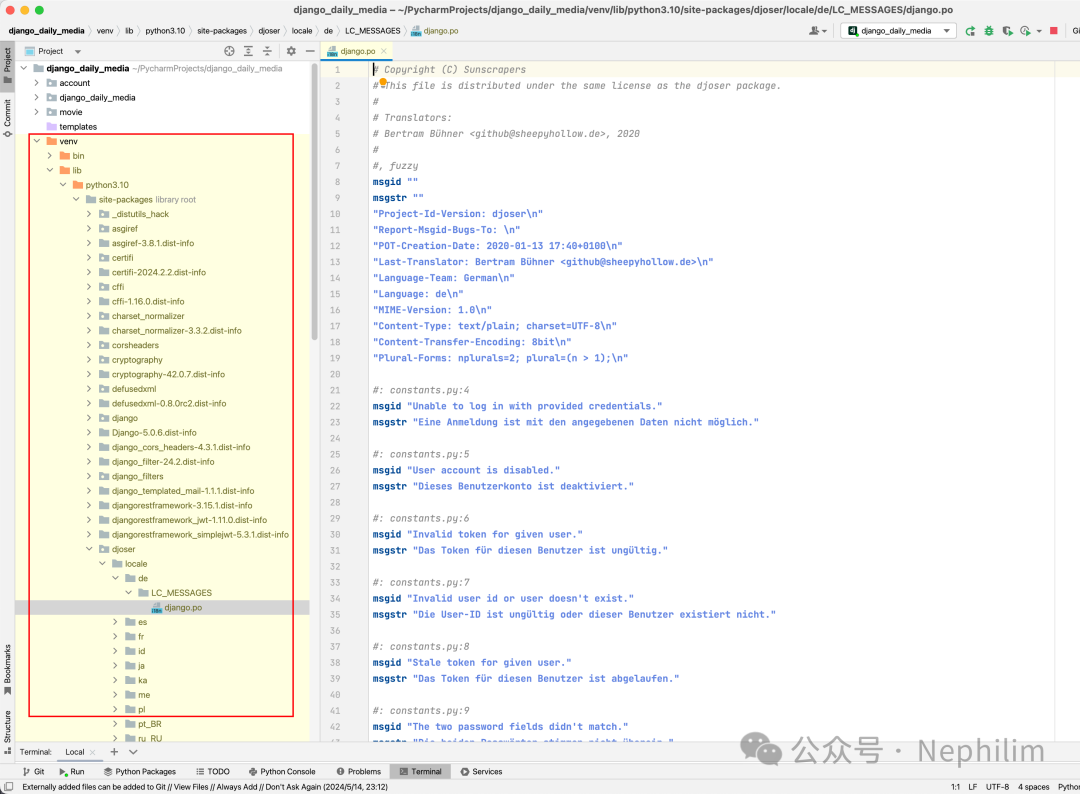Expand all in Project panel

pos(249,51)
